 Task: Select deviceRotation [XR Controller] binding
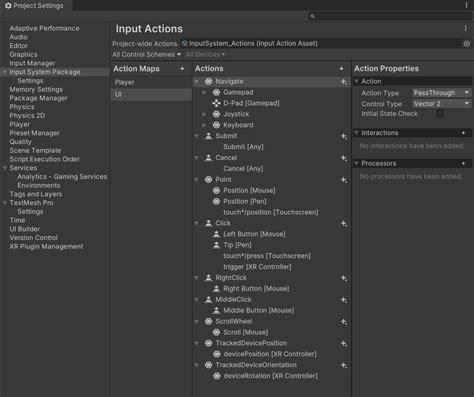coord(270,376)
